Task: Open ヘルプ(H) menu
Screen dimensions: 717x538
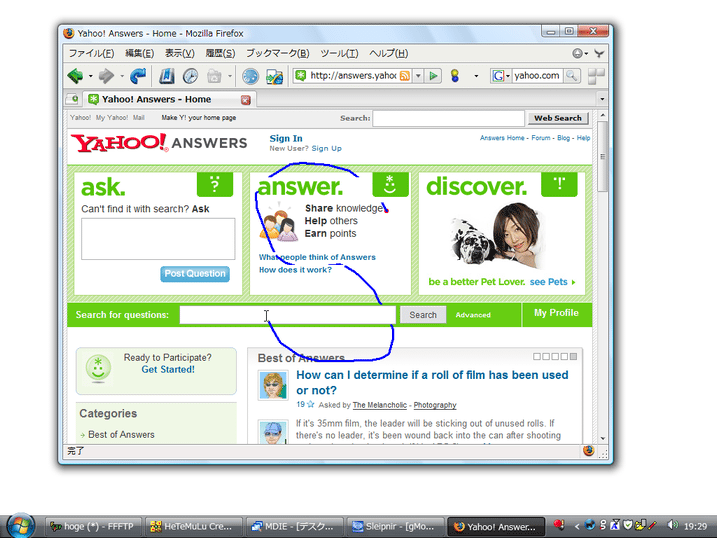Action: click(389, 53)
